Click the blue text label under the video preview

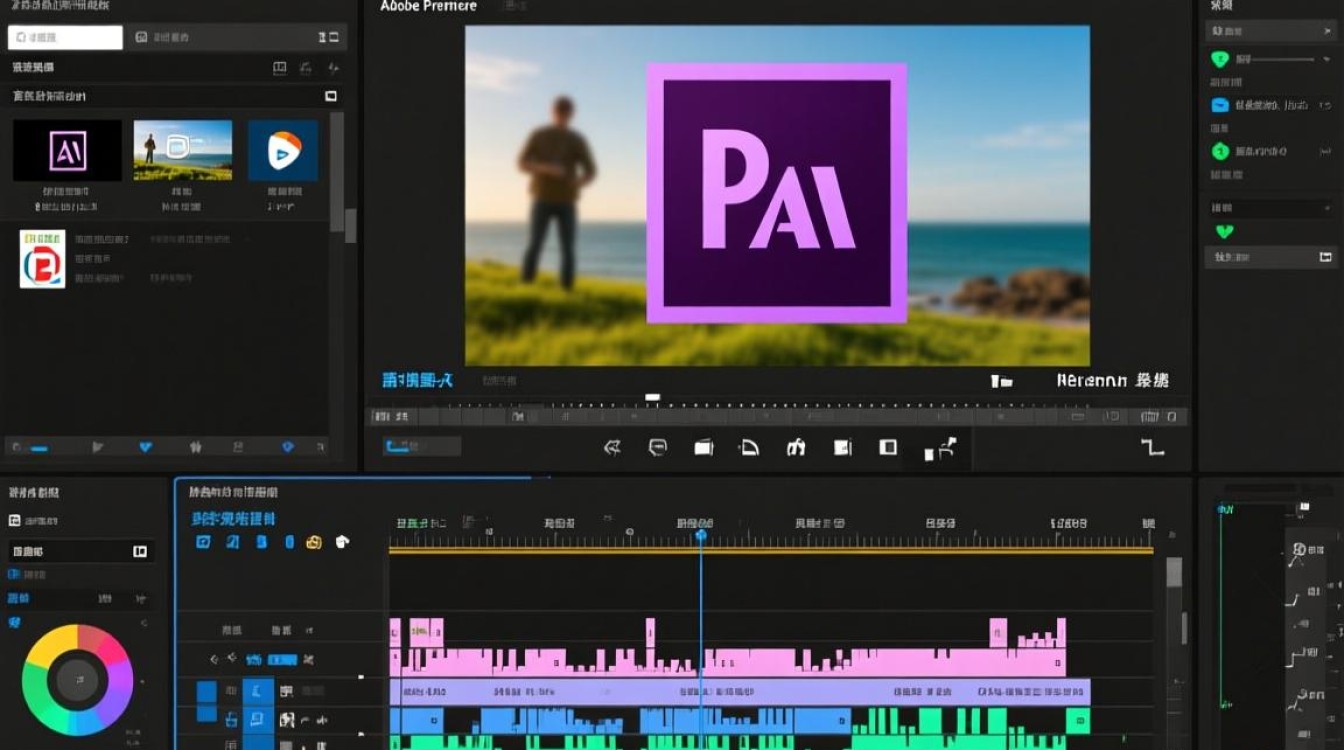417,380
